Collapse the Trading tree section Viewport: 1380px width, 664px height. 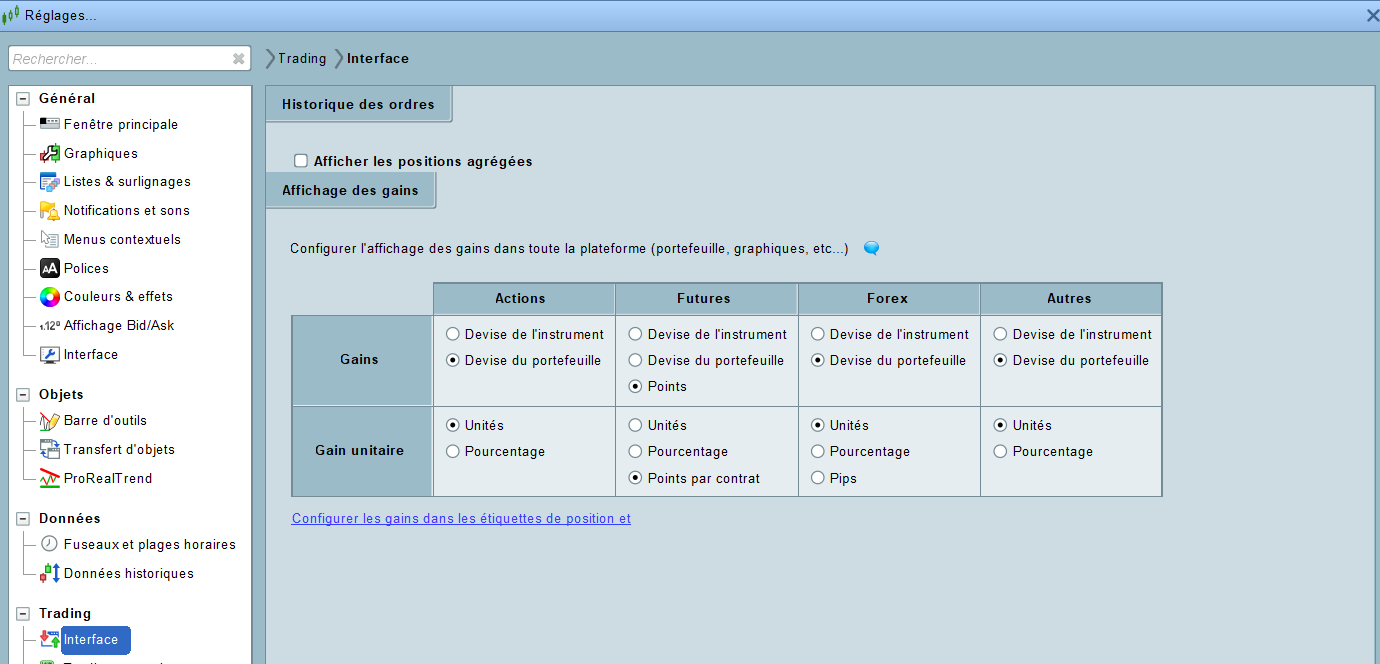click(23, 614)
